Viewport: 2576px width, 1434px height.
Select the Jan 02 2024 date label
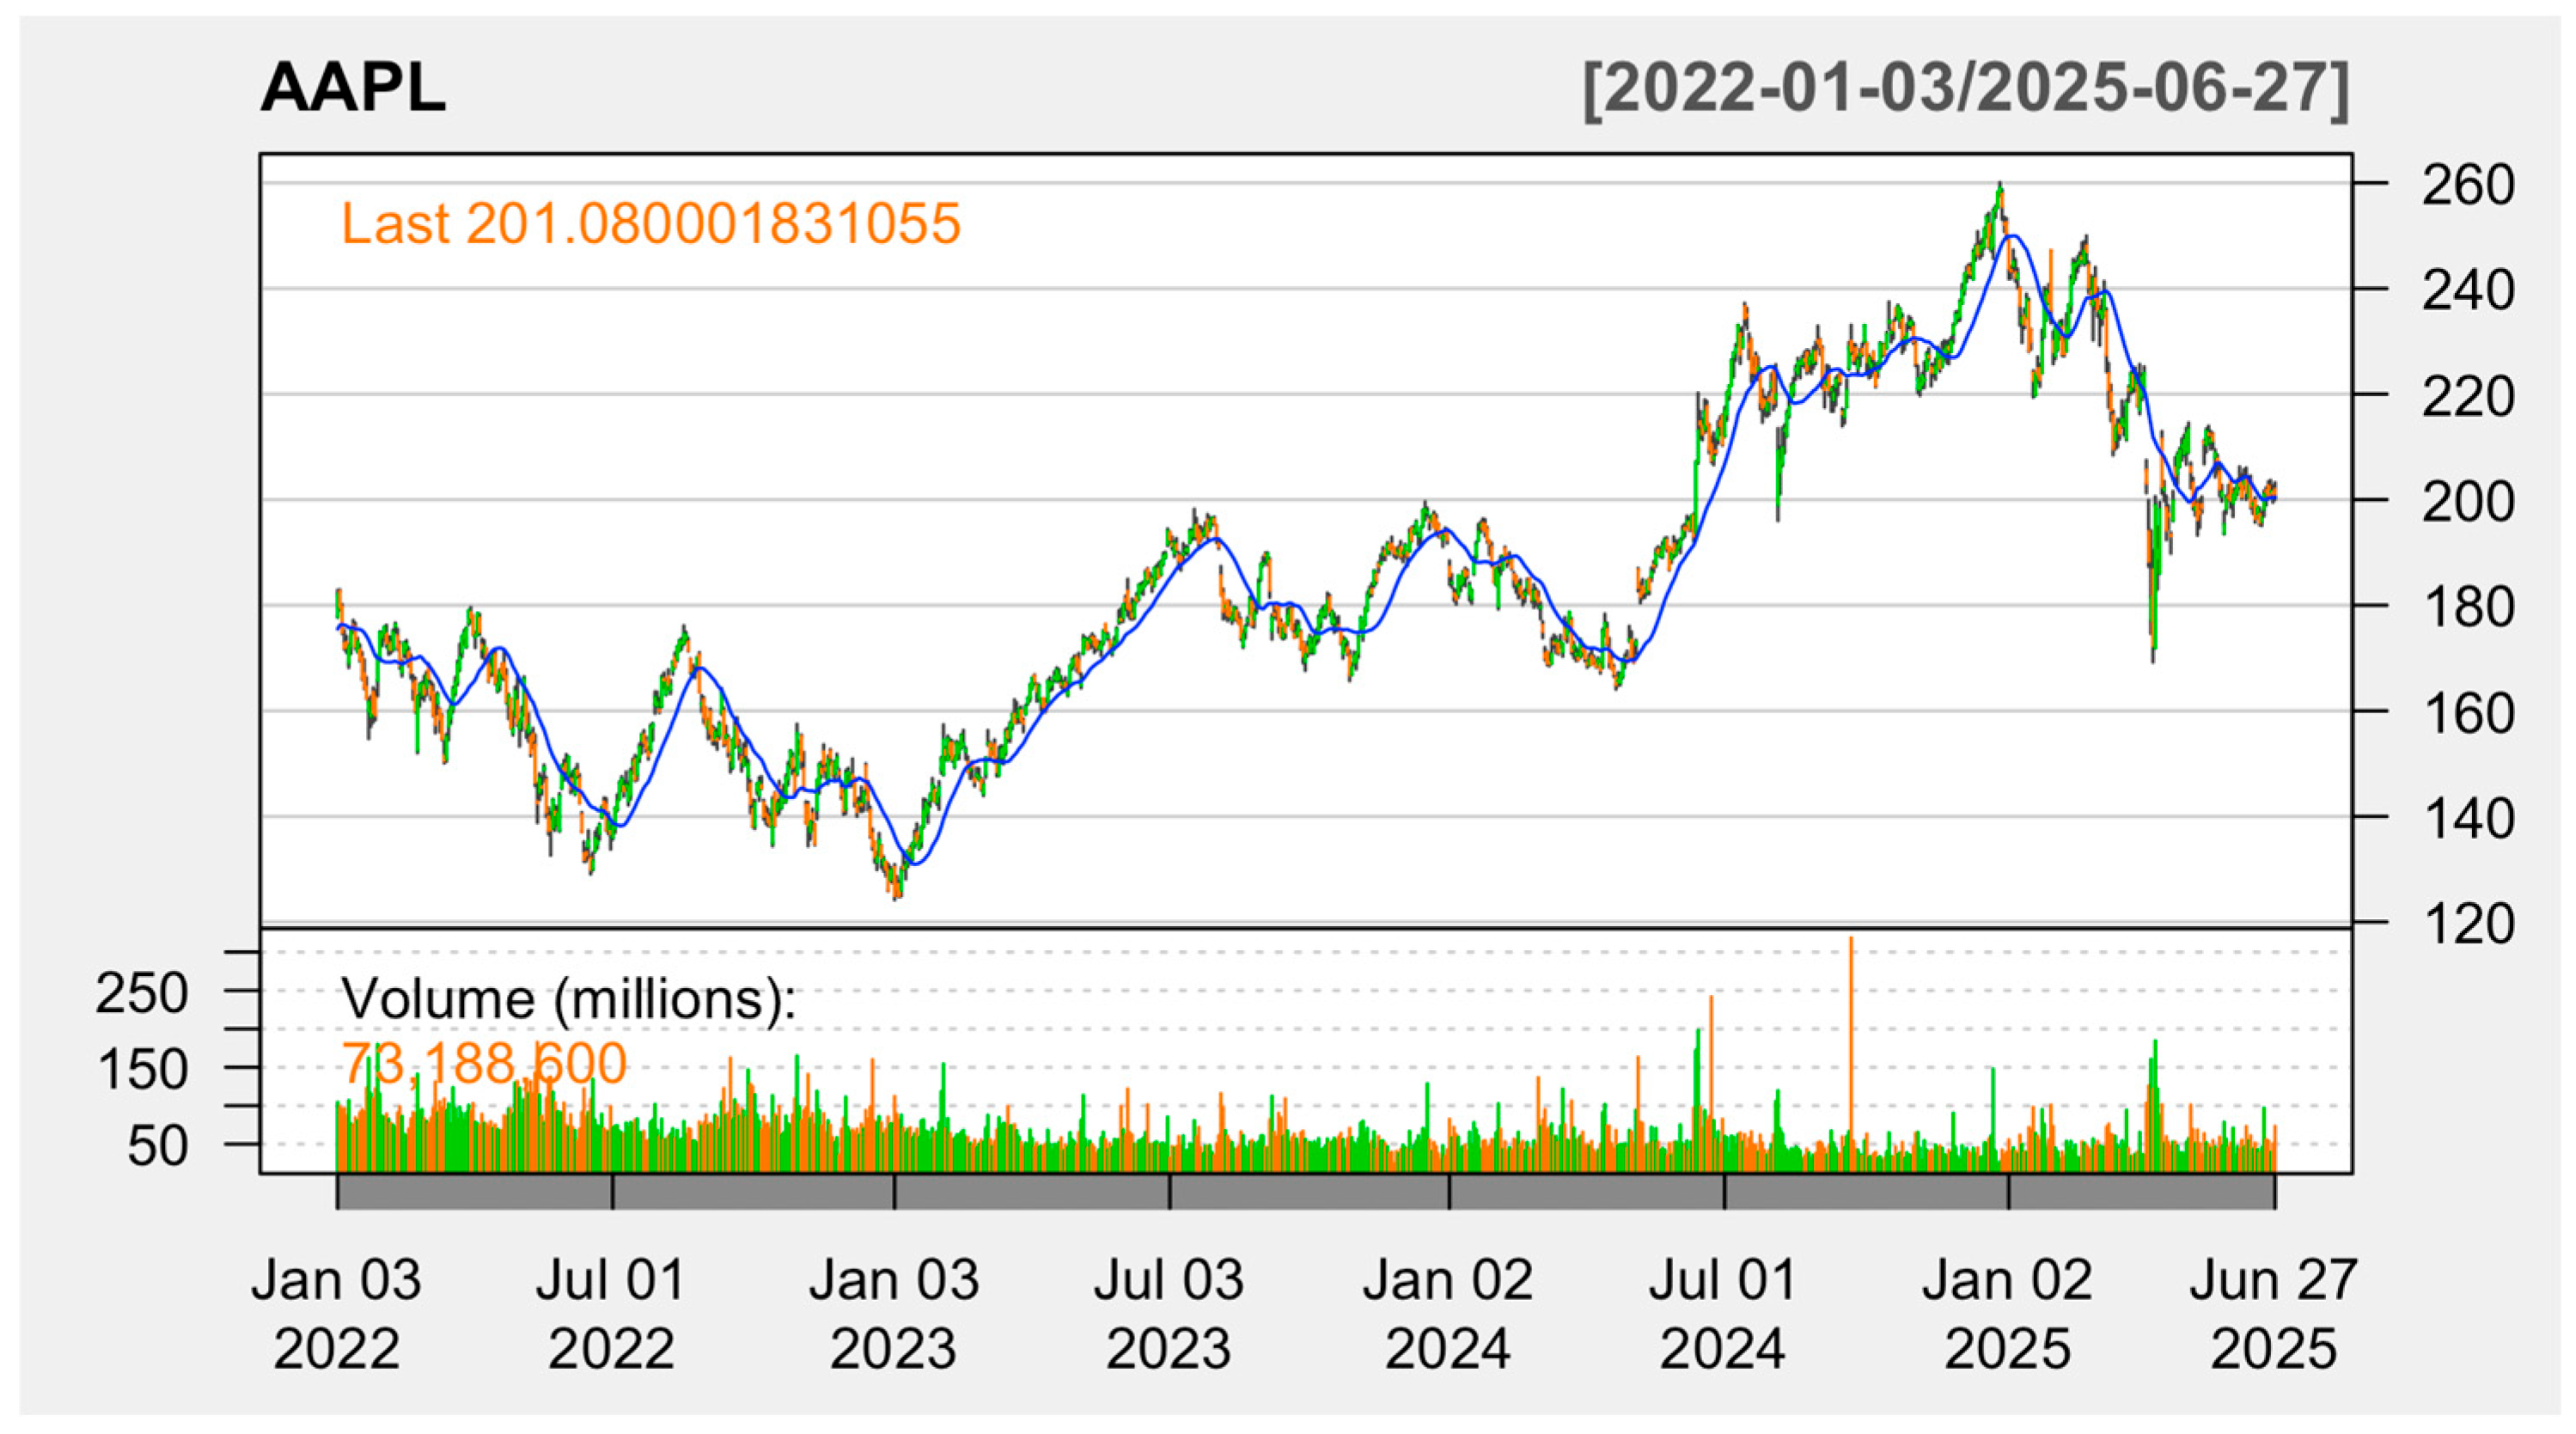click(1447, 1314)
